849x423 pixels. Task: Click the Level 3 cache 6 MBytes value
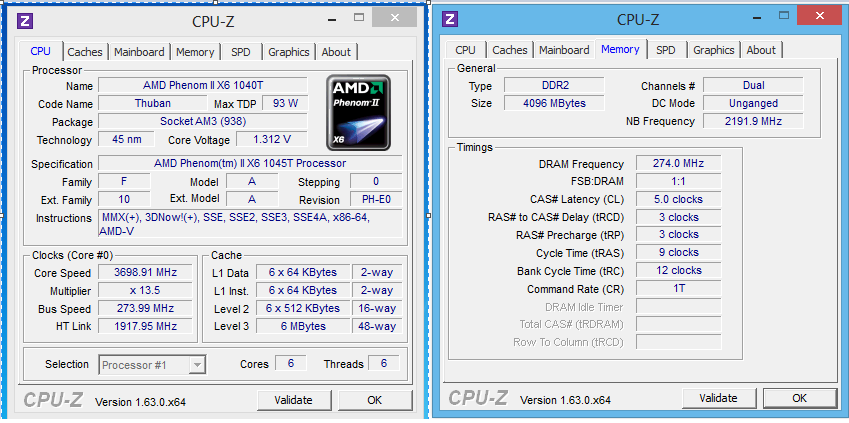tap(303, 326)
